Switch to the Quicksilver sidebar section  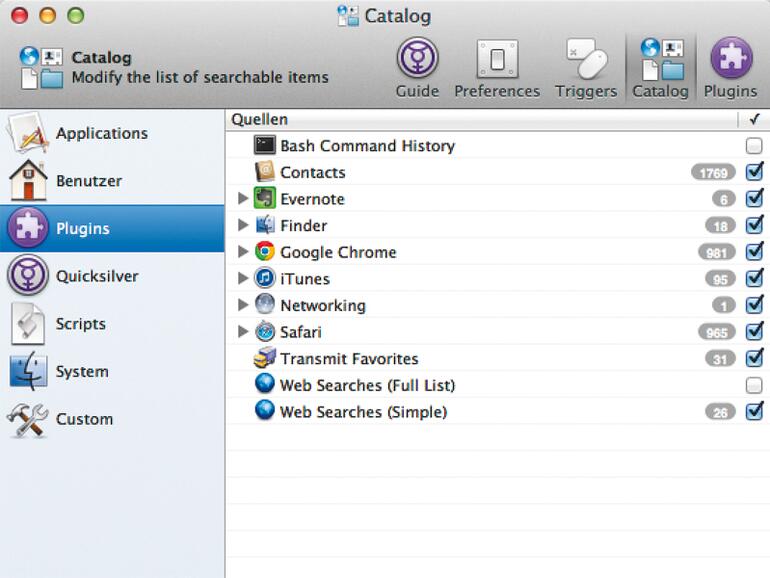tap(97, 276)
